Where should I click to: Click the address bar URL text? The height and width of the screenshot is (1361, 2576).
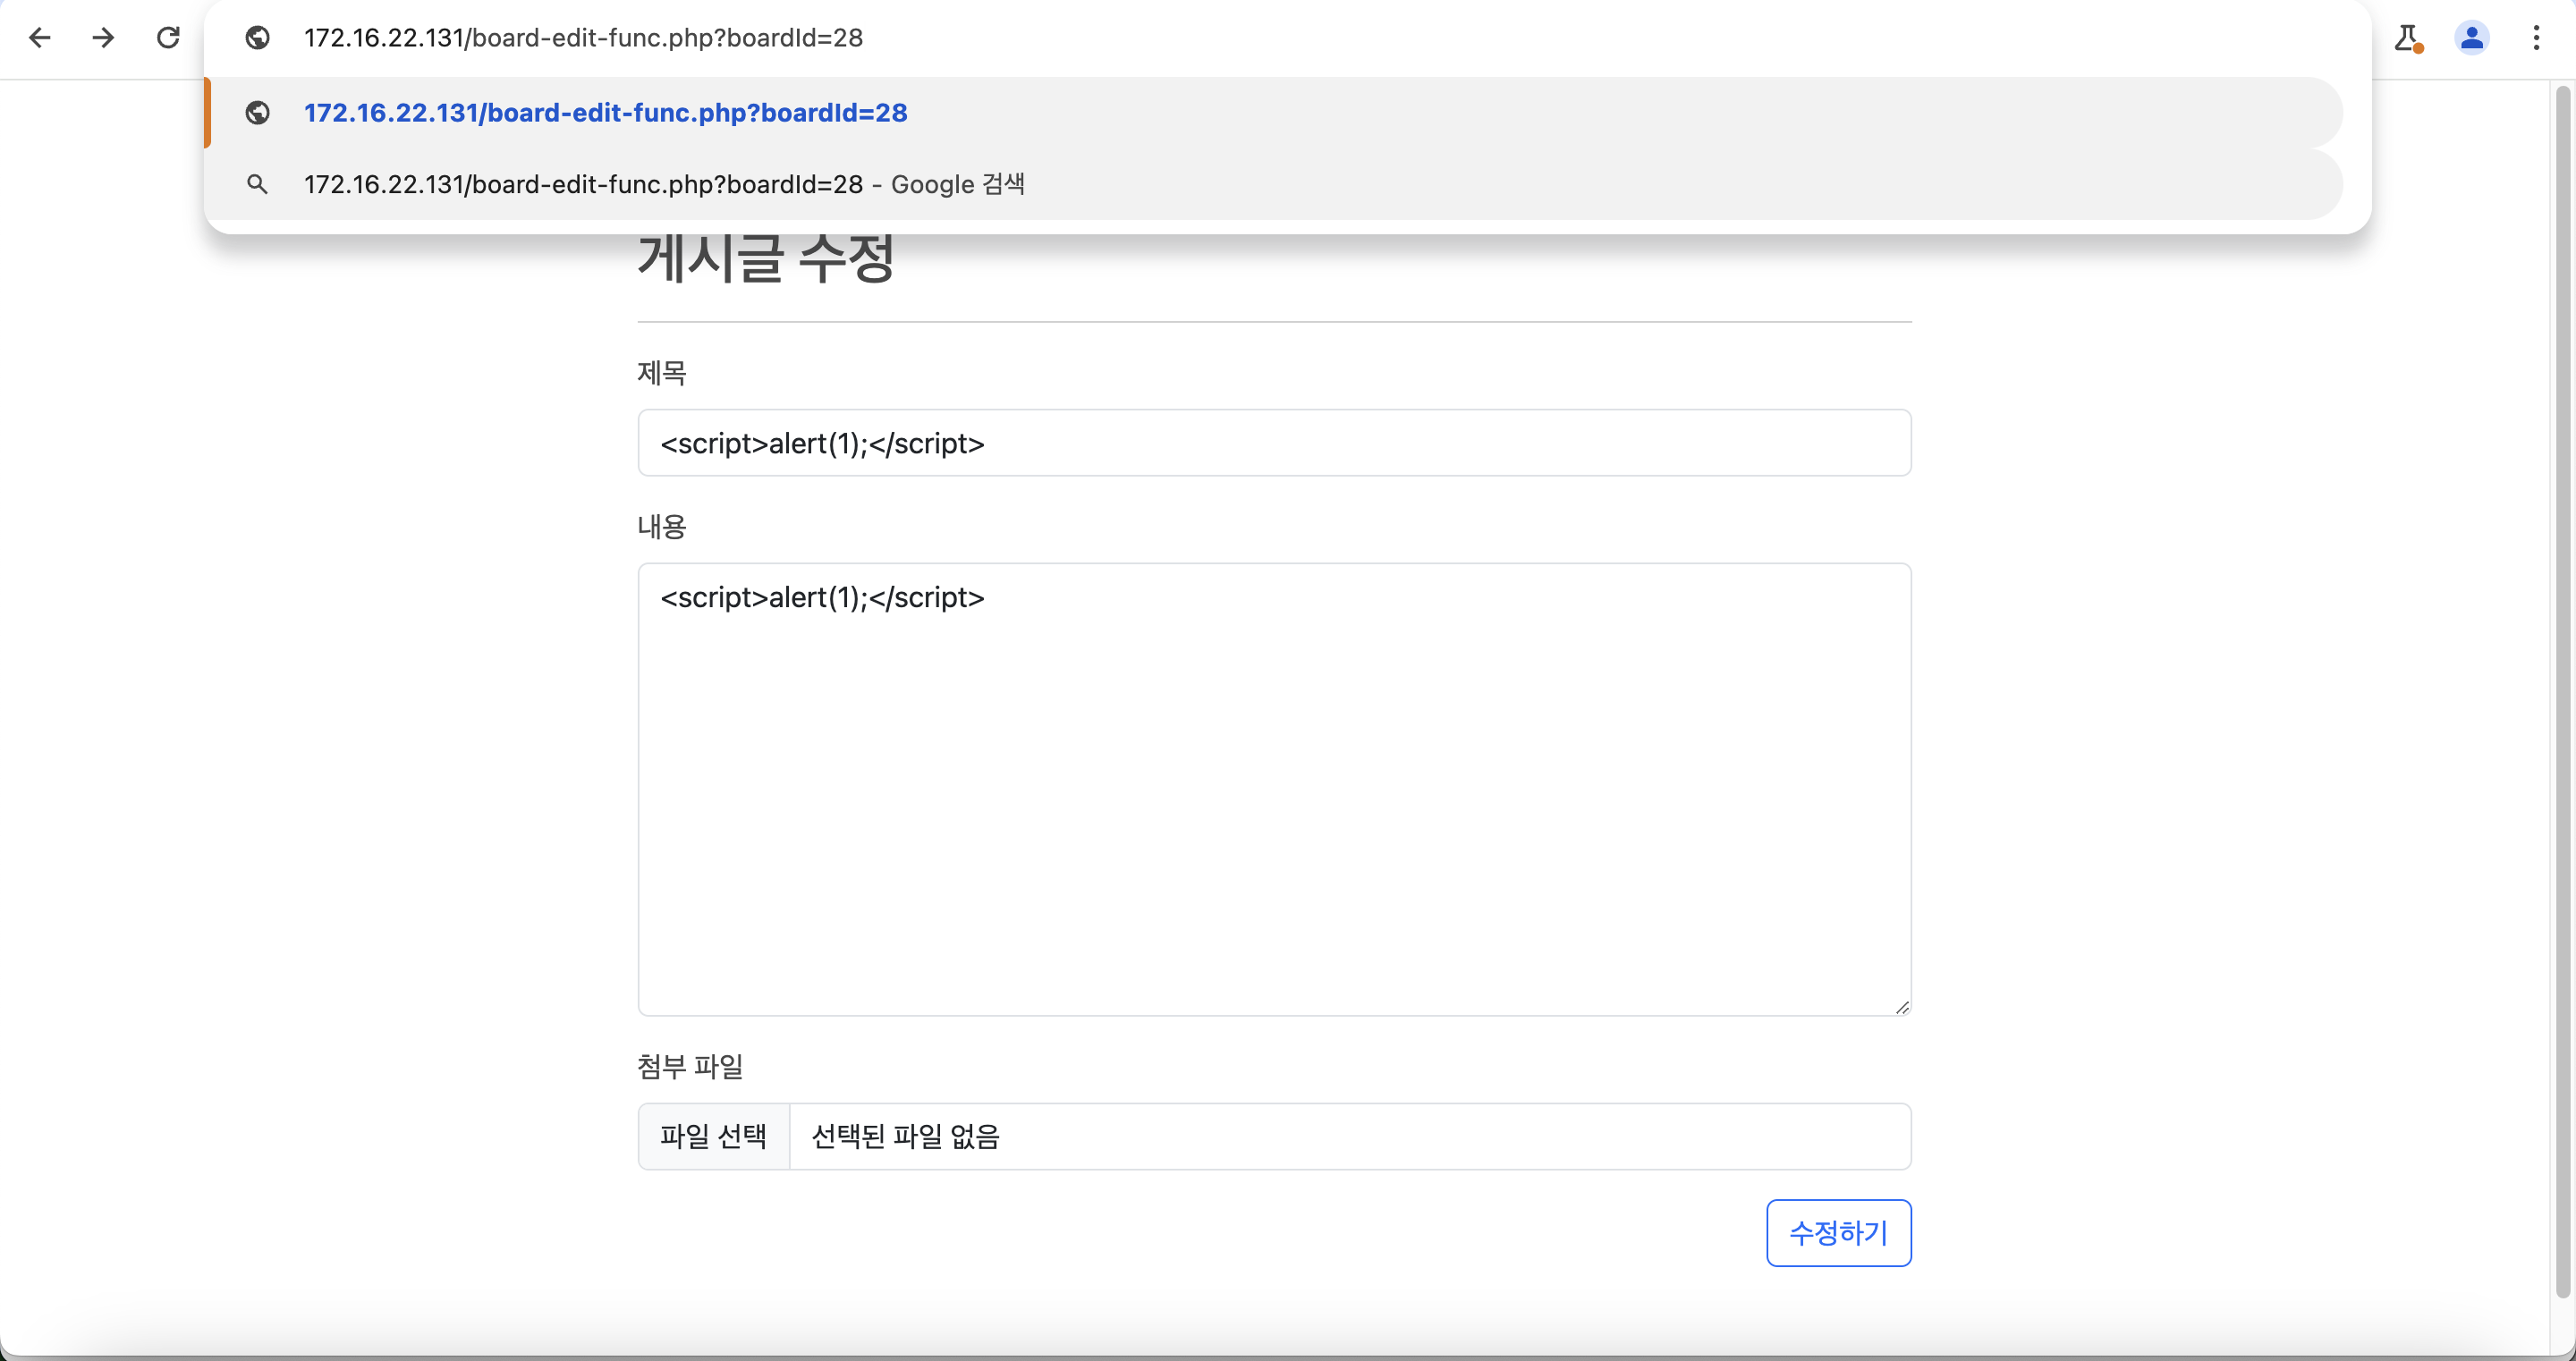tap(583, 38)
